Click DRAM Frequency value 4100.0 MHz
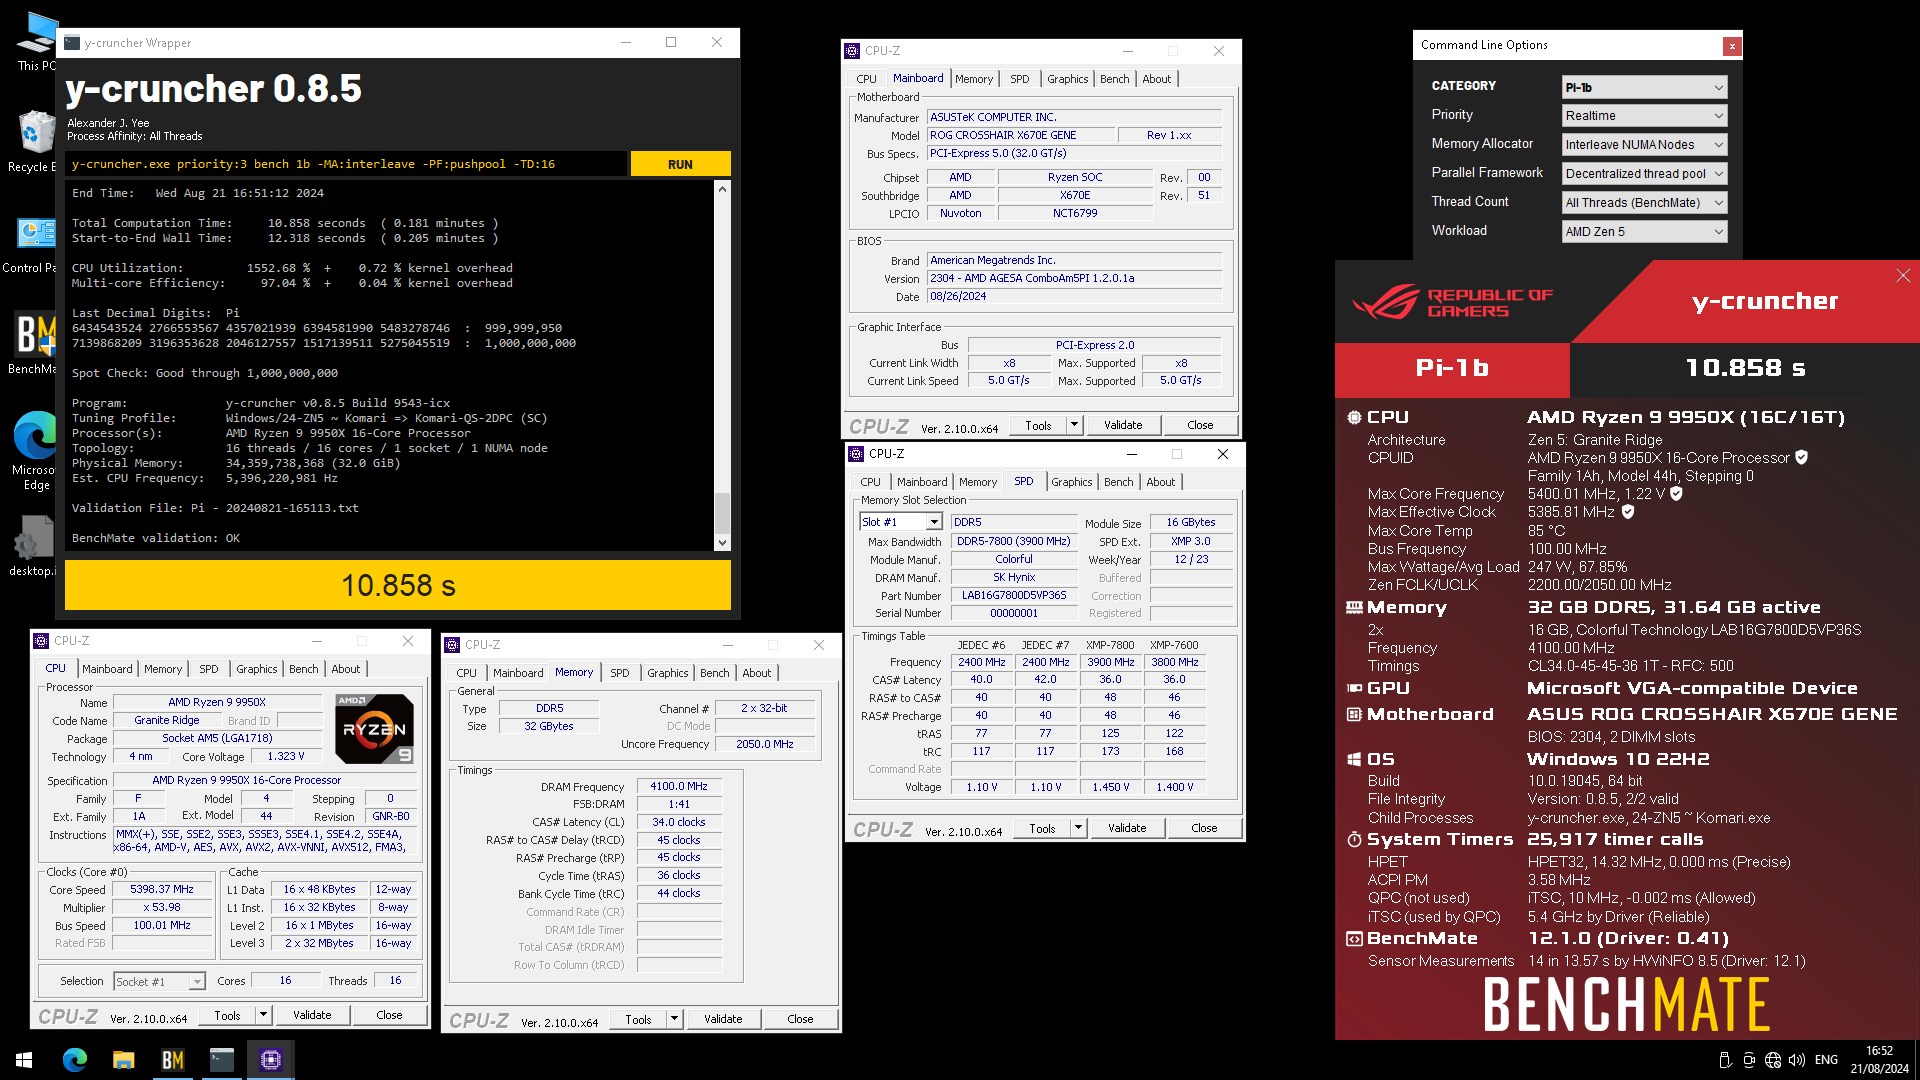Screen dimensions: 1920x1080 (678, 787)
